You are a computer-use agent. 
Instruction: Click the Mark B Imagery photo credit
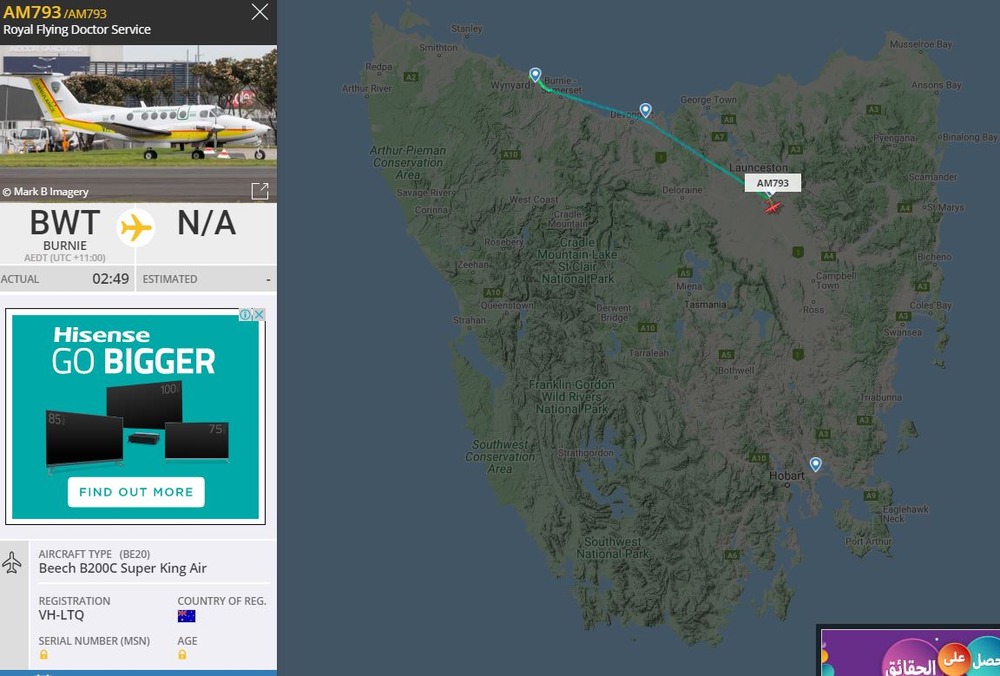click(x=46, y=191)
